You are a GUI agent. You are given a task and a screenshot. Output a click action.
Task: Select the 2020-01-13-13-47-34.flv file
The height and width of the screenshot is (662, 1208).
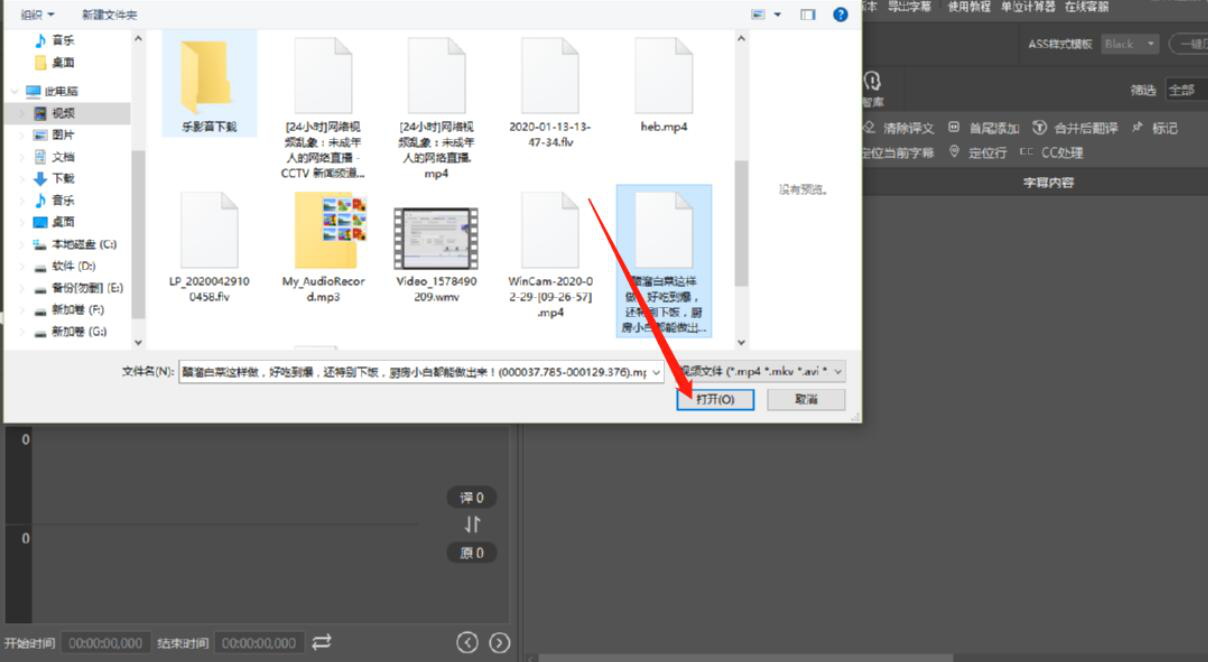550,93
